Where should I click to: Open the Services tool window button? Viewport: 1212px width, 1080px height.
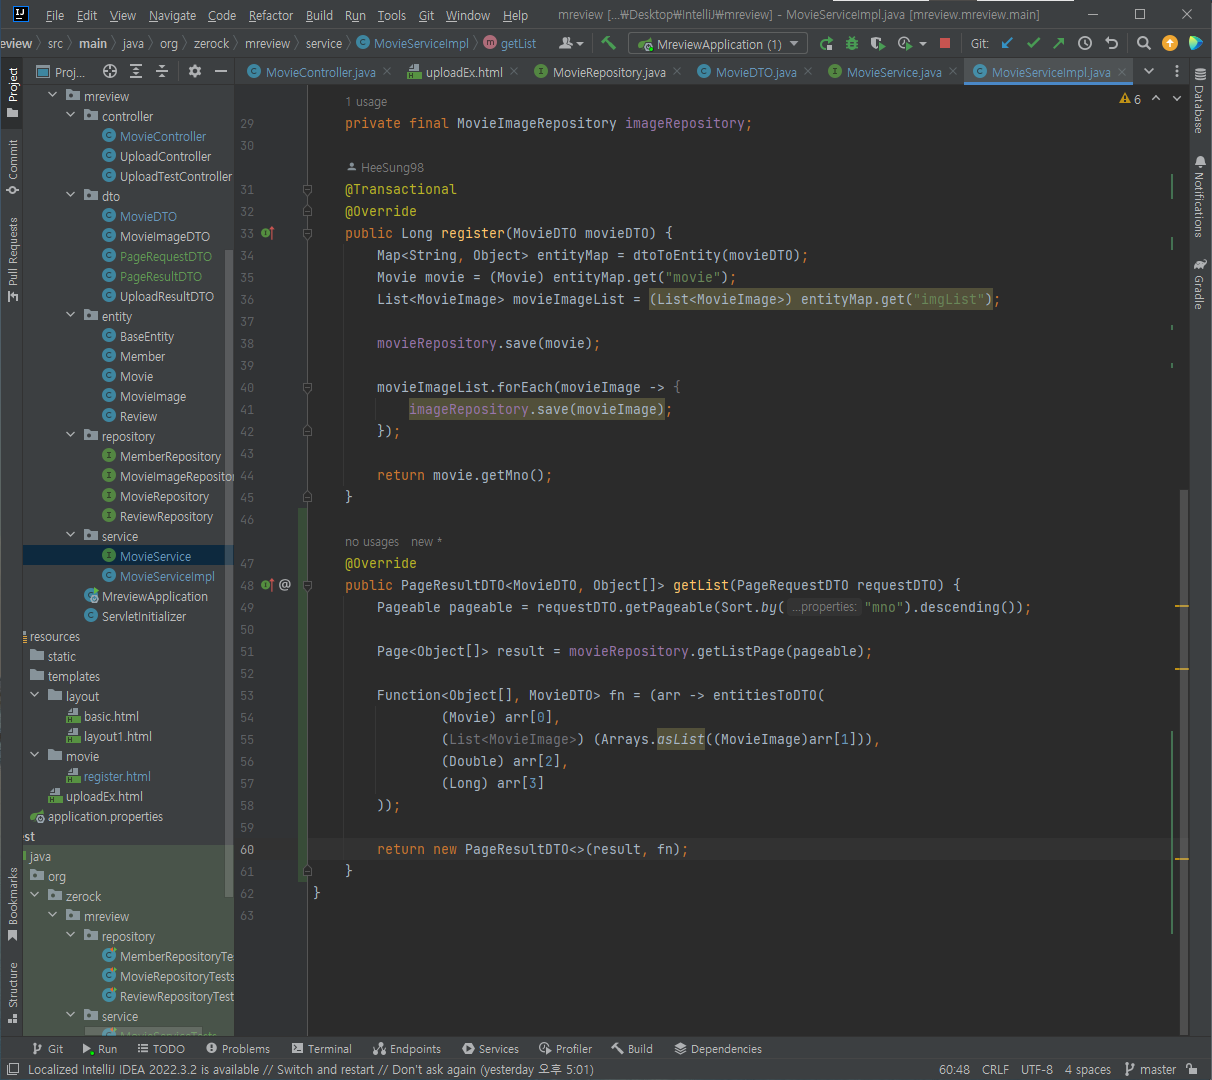(490, 1049)
